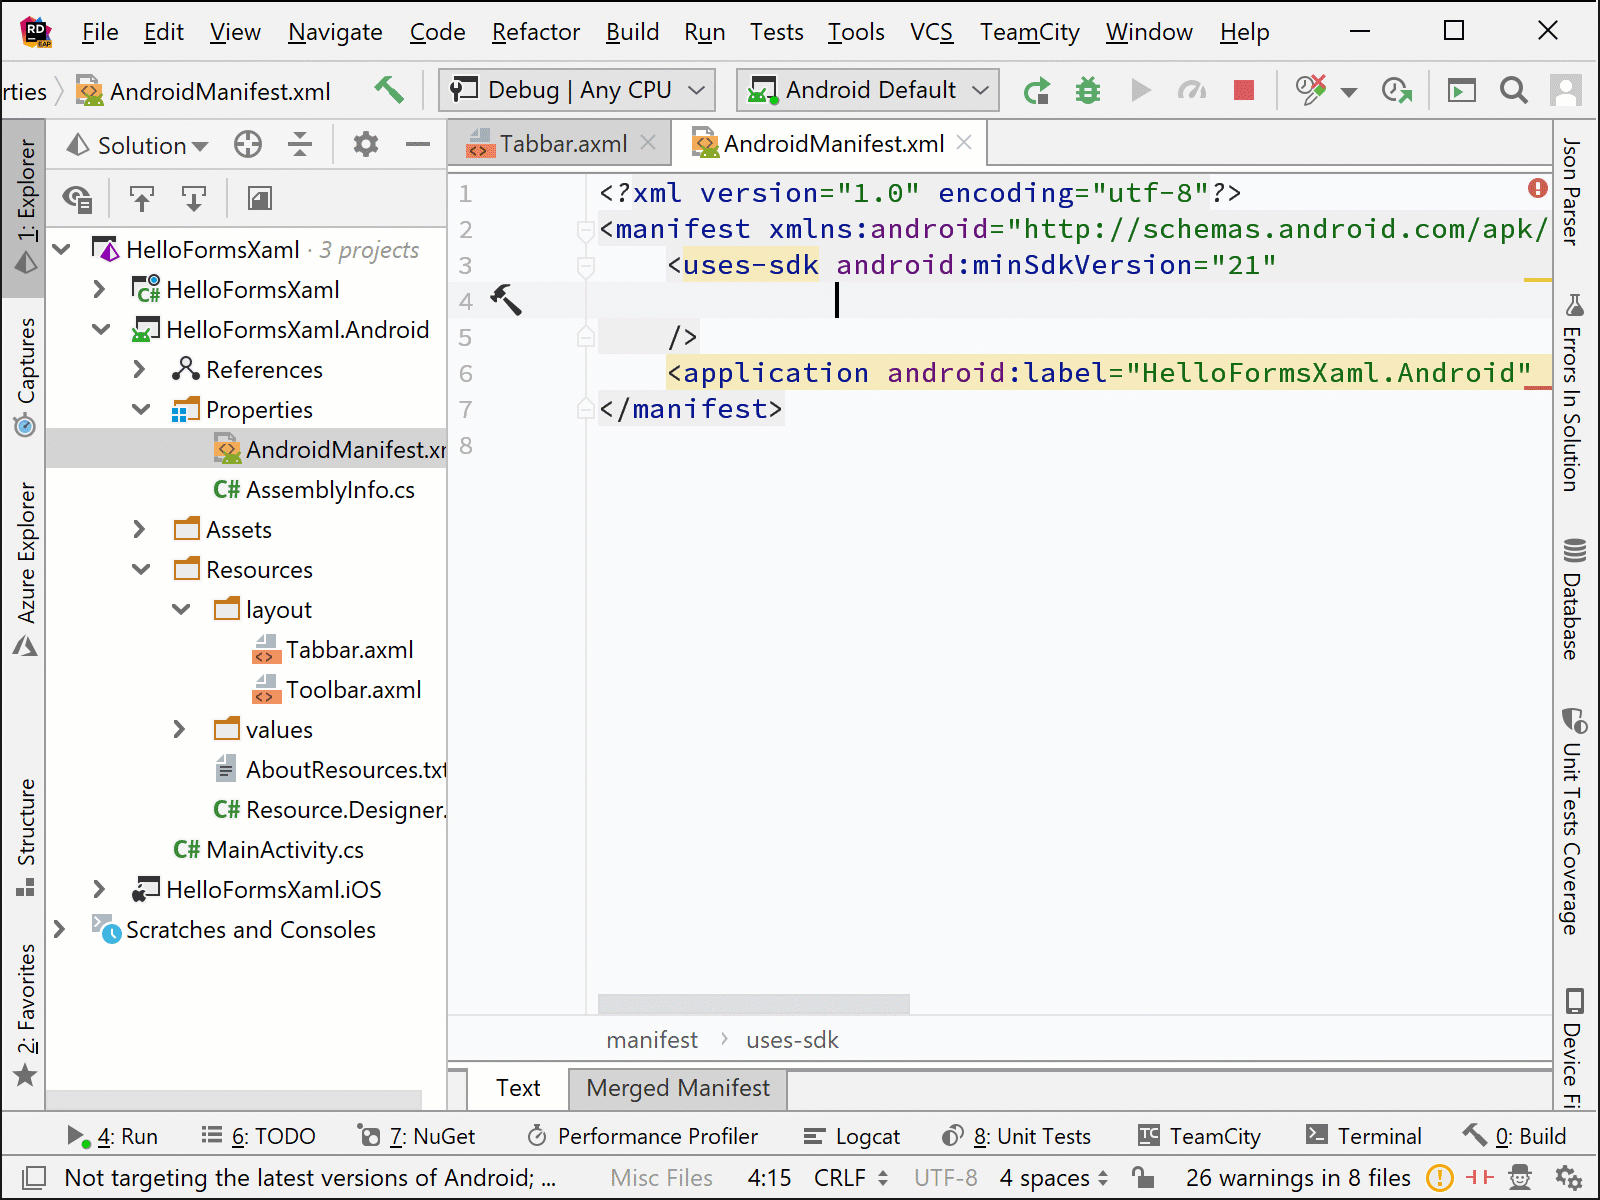Viewport: 1600px width, 1200px height.
Task: Open the Terminal tool window
Action: 1364,1136
